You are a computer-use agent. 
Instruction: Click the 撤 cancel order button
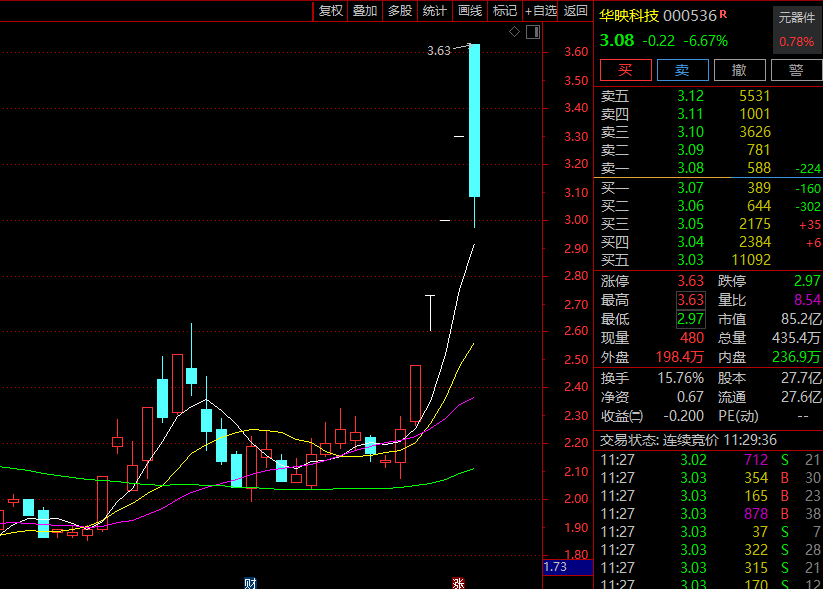click(x=739, y=70)
